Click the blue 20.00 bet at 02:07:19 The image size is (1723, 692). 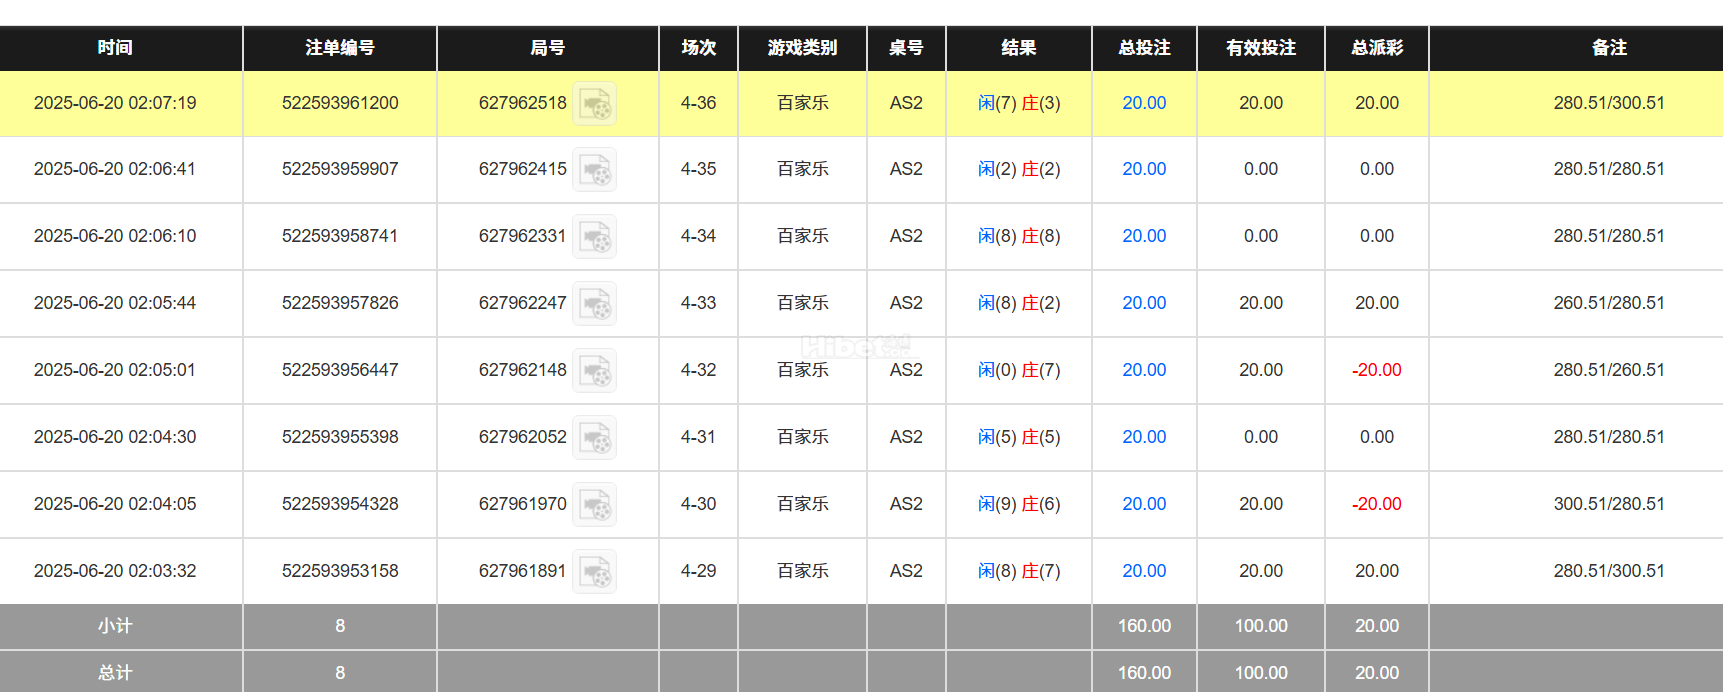(1144, 103)
